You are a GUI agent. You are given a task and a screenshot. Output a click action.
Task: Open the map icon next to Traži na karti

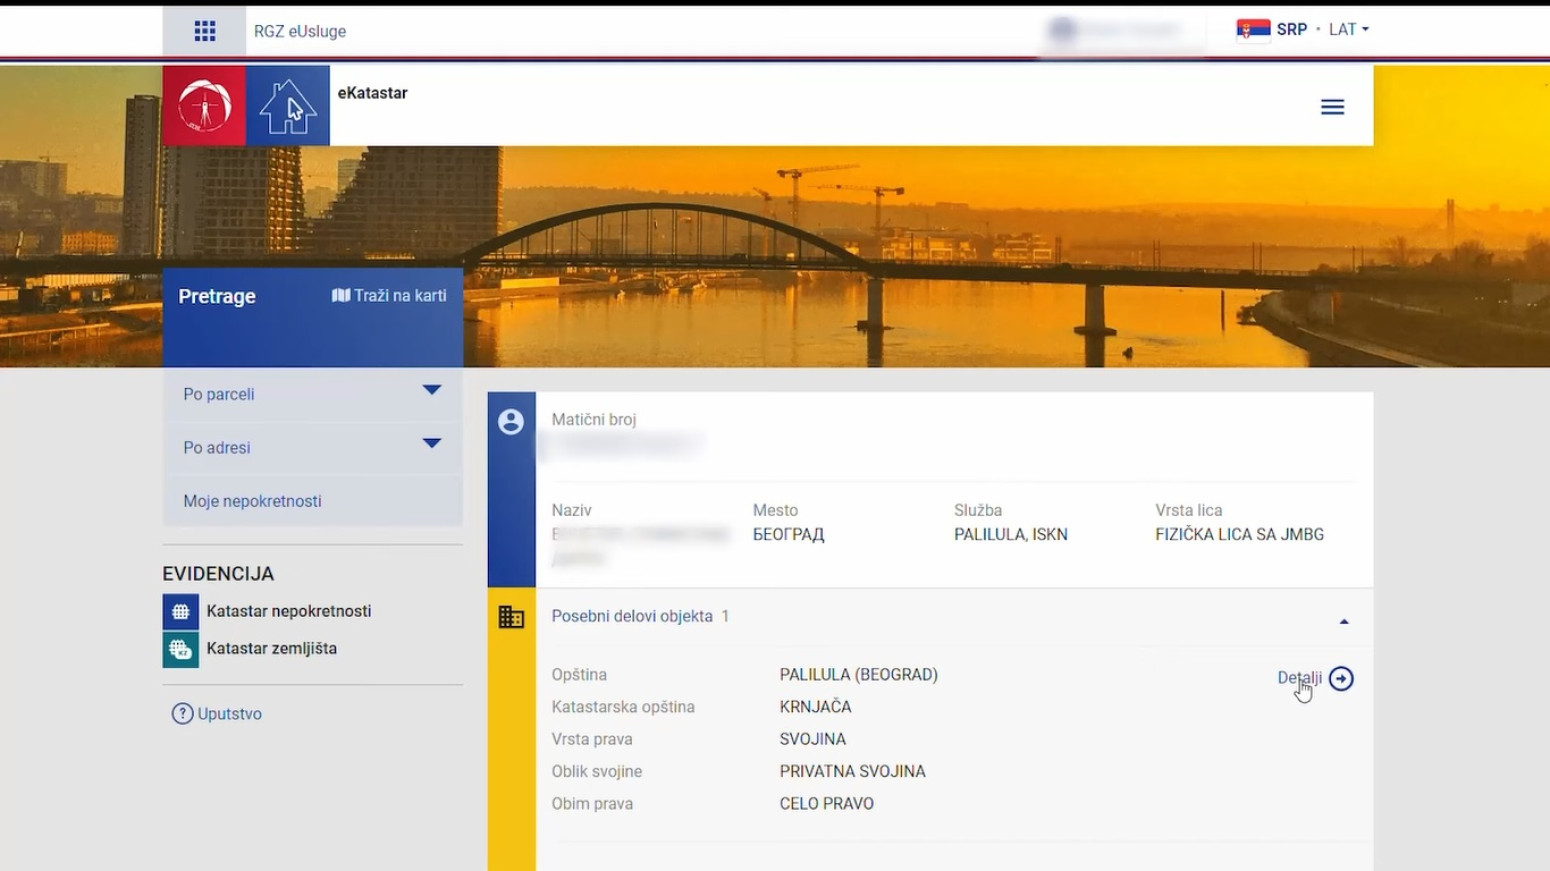click(340, 294)
